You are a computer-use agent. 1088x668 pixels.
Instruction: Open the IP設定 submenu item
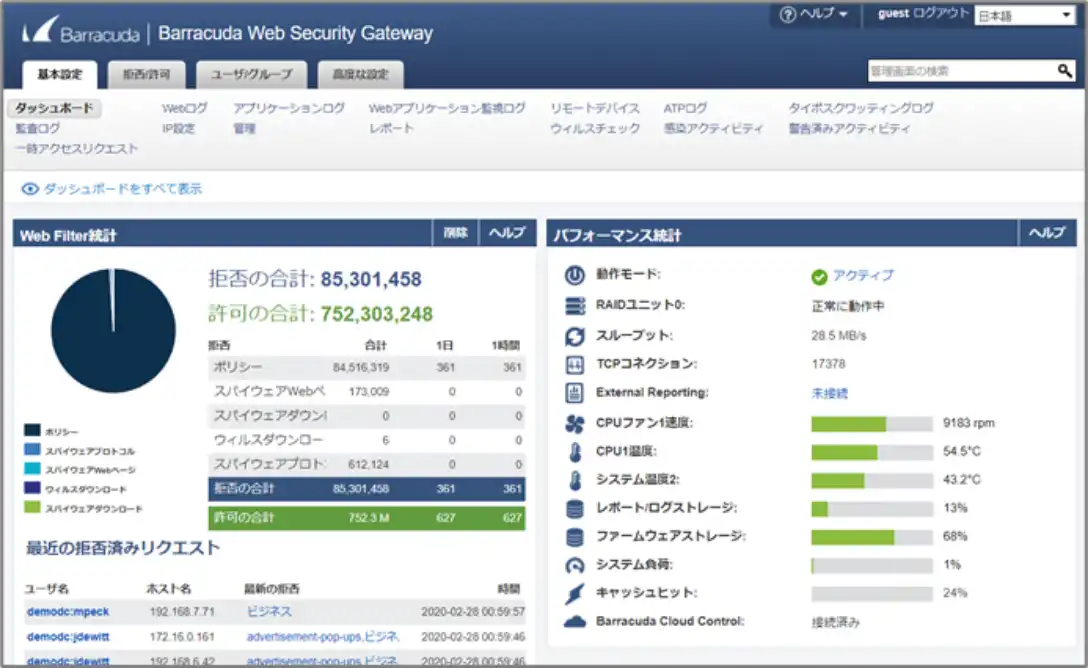[x=178, y=128]
